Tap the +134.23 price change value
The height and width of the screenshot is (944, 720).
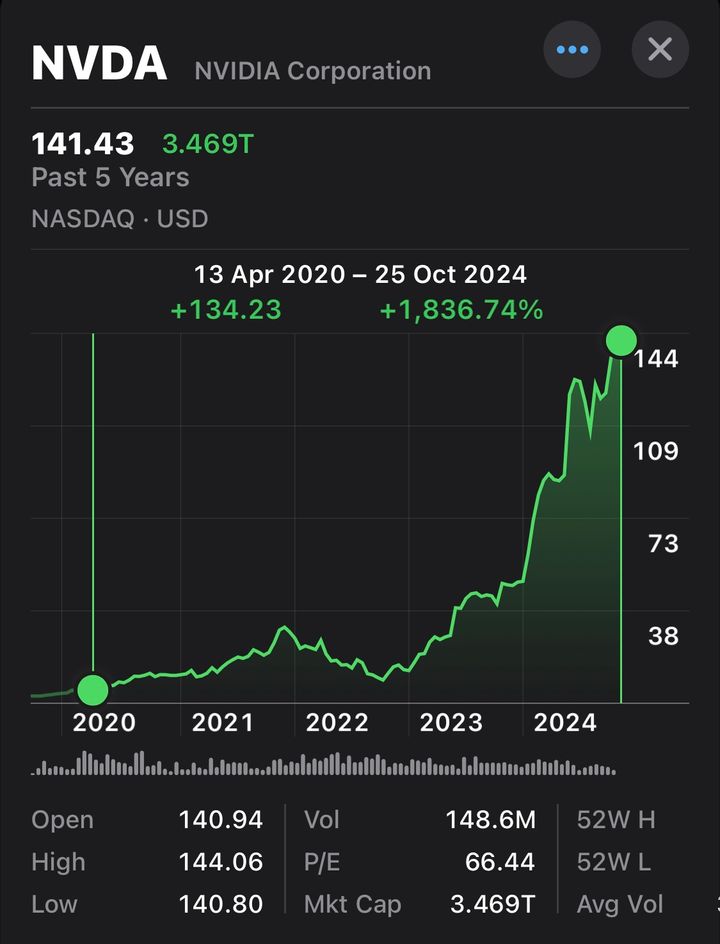pyautogui.click(x=226, y=310)
